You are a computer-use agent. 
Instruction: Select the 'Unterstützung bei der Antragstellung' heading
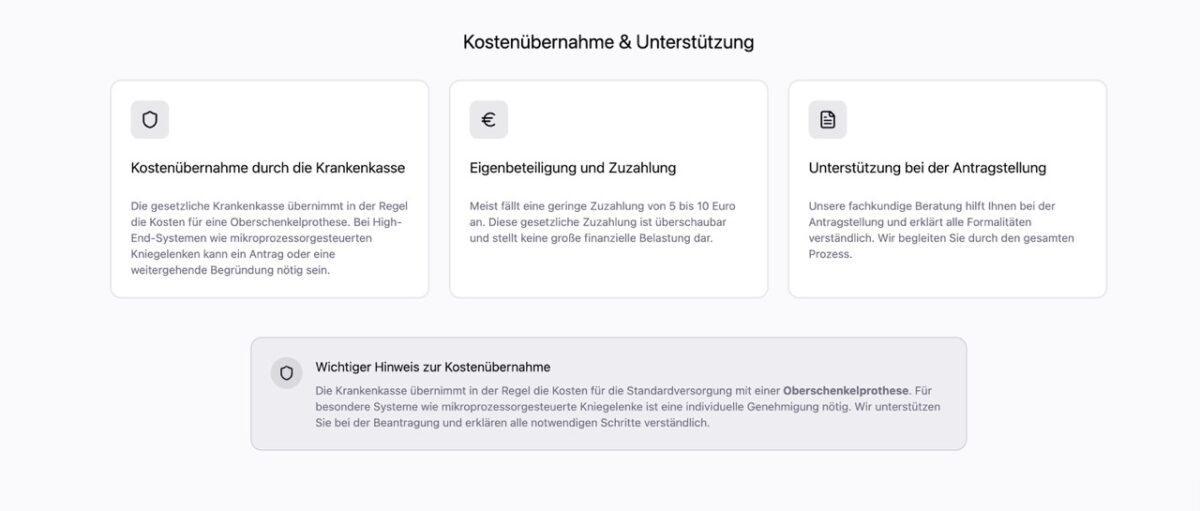tap(927, 168)
